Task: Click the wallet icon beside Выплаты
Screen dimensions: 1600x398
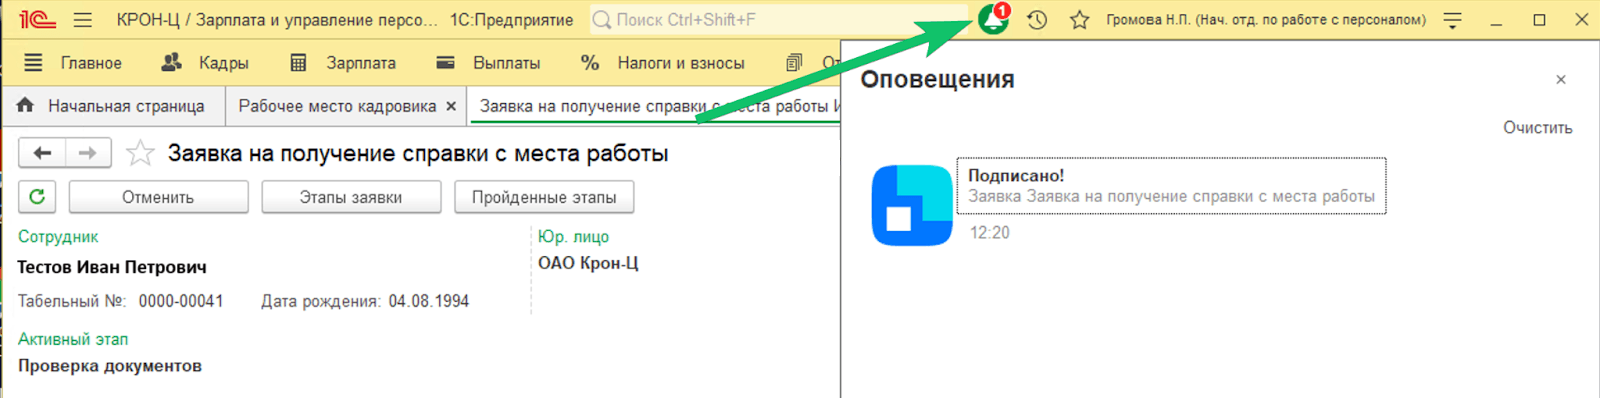Action: (446, 63)
